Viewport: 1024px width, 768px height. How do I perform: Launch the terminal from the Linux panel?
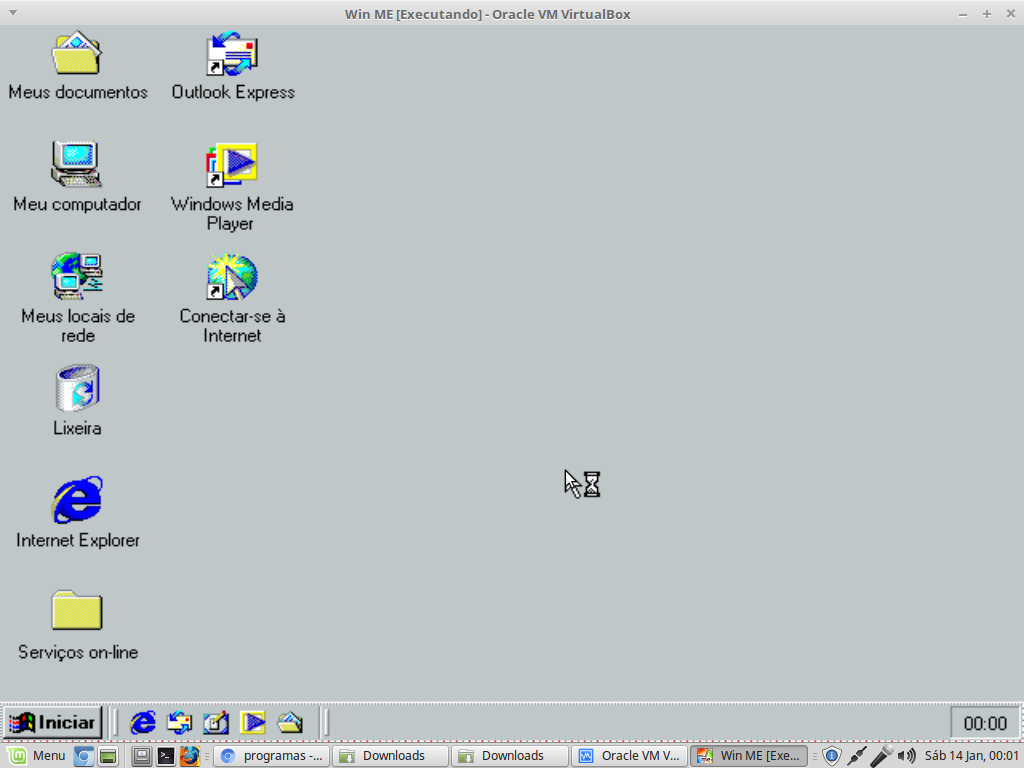[x=166, y=756]
